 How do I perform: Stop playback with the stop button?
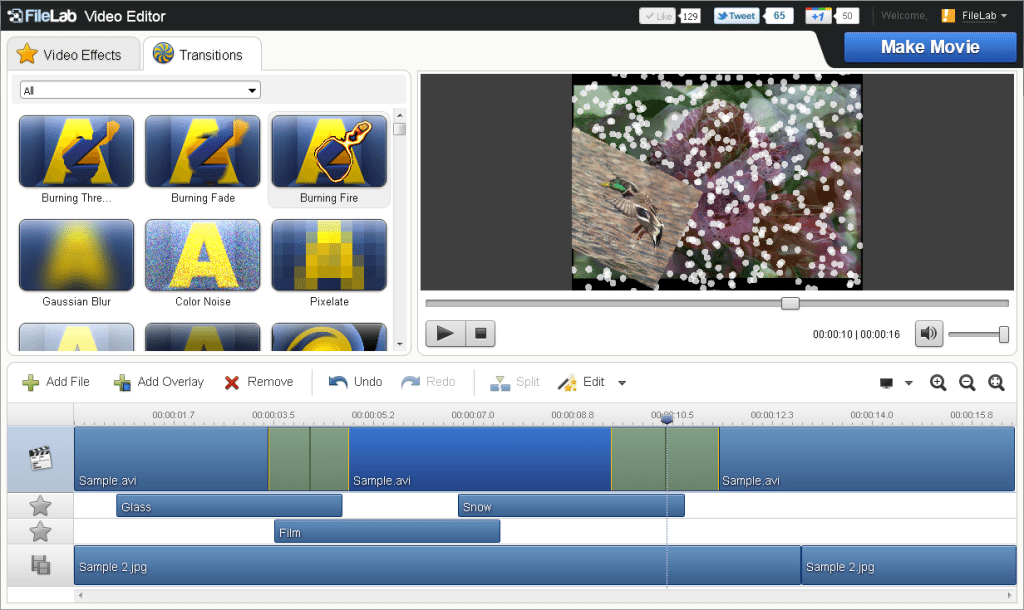pyautogui.click(x=481, y=333)
